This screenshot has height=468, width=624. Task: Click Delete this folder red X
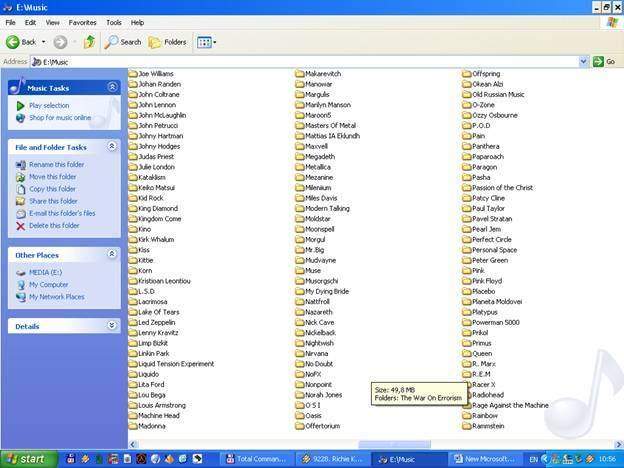coord(20,226)
